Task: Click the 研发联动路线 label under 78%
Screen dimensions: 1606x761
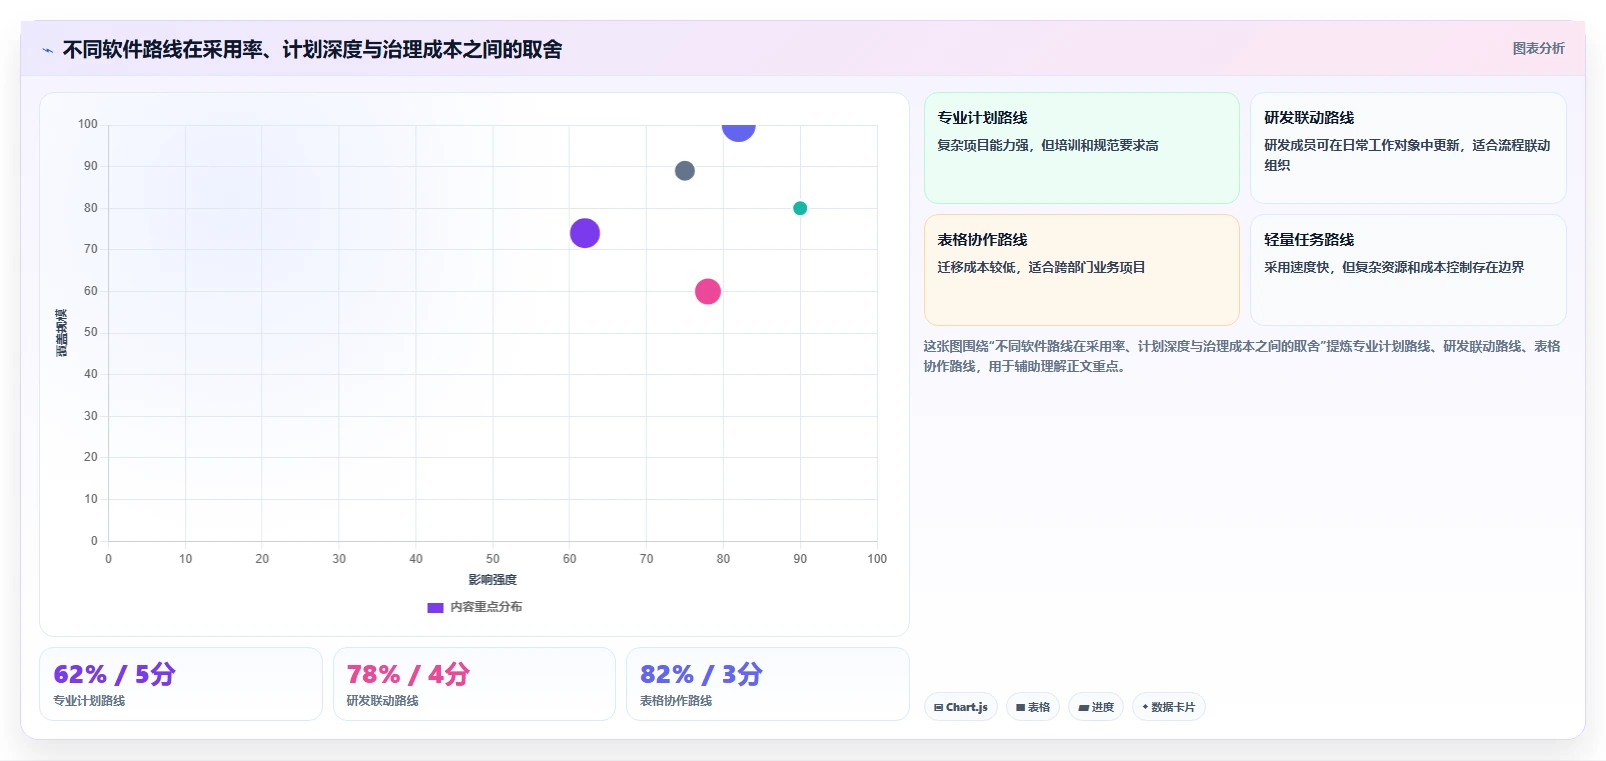Action: (x=383, y=701)
